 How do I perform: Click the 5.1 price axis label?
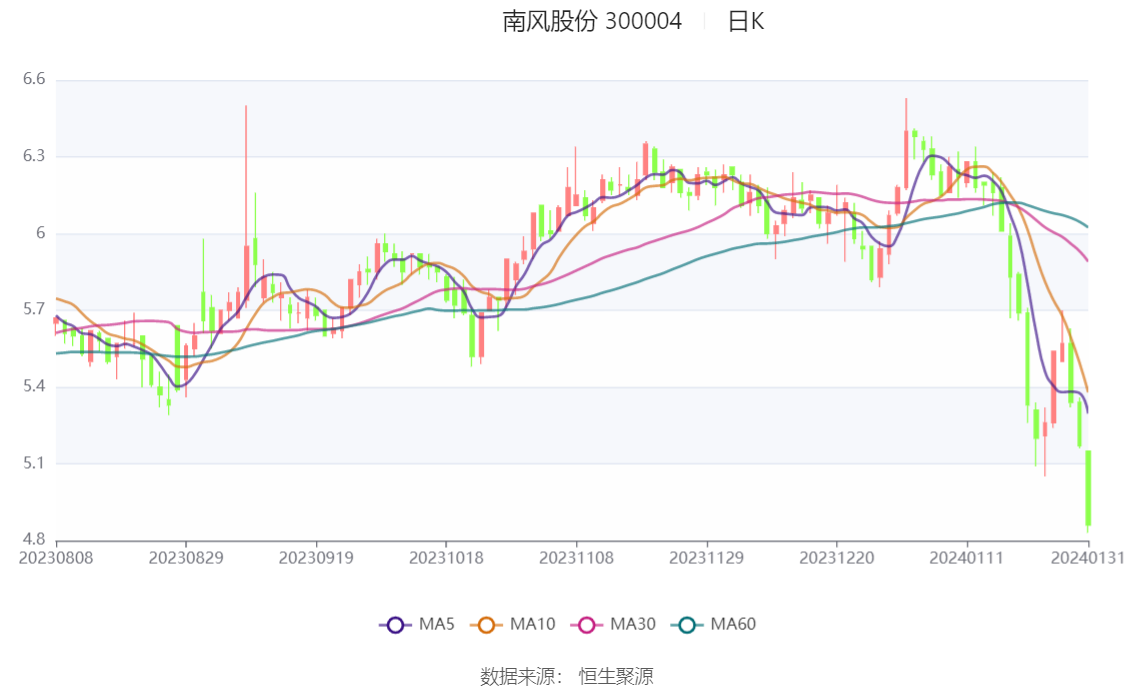tap(34, 463)
